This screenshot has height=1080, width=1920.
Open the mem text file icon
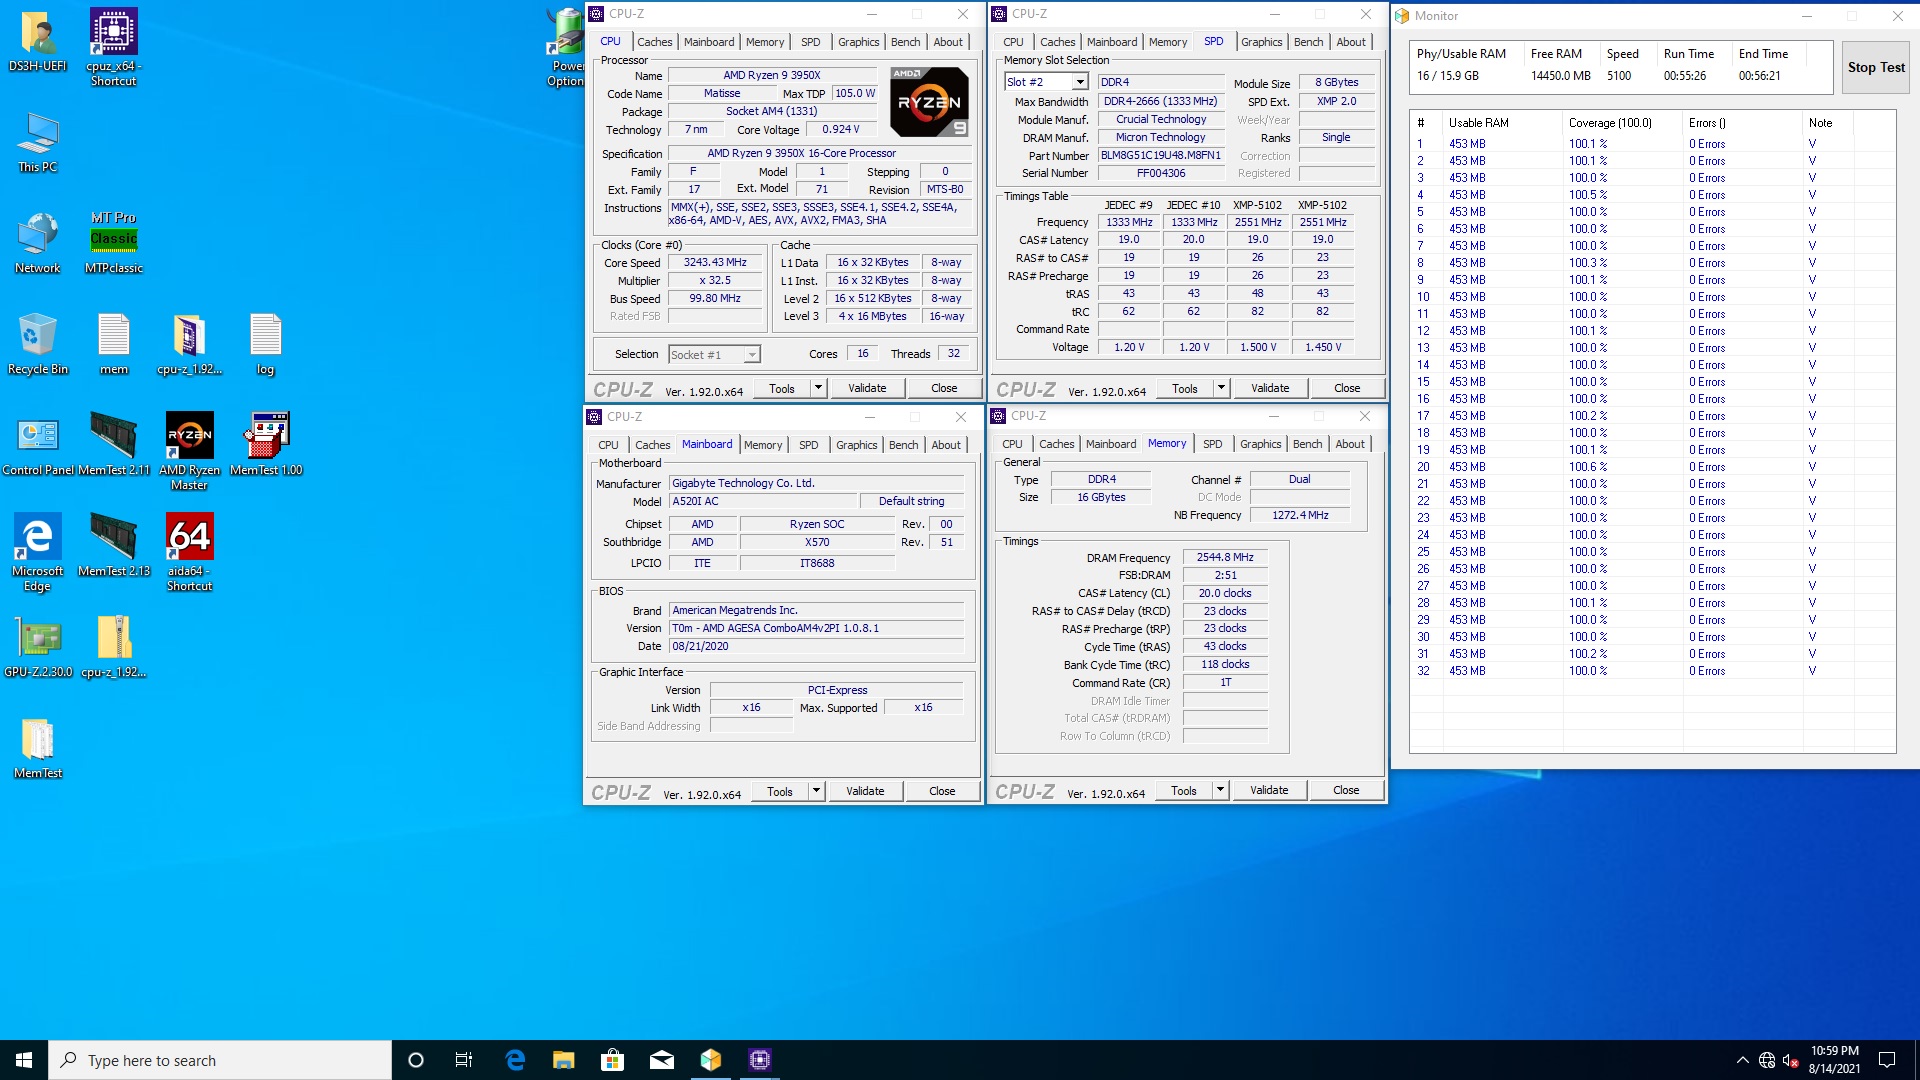pyautogui.click(x=114, y=344)
